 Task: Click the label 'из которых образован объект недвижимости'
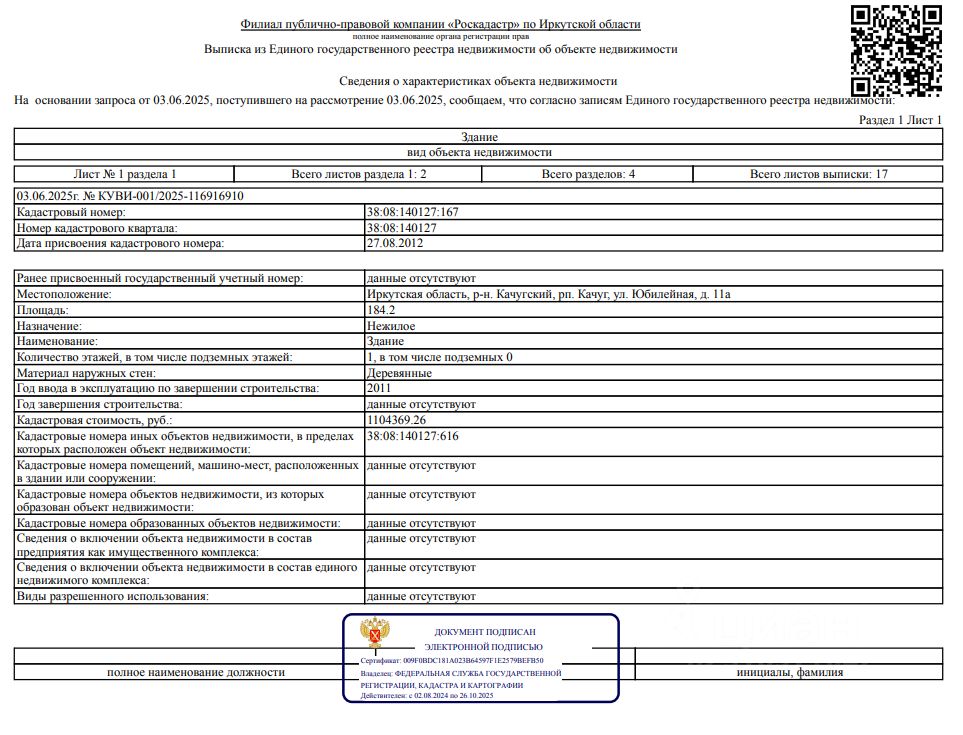tap(170, 500)
